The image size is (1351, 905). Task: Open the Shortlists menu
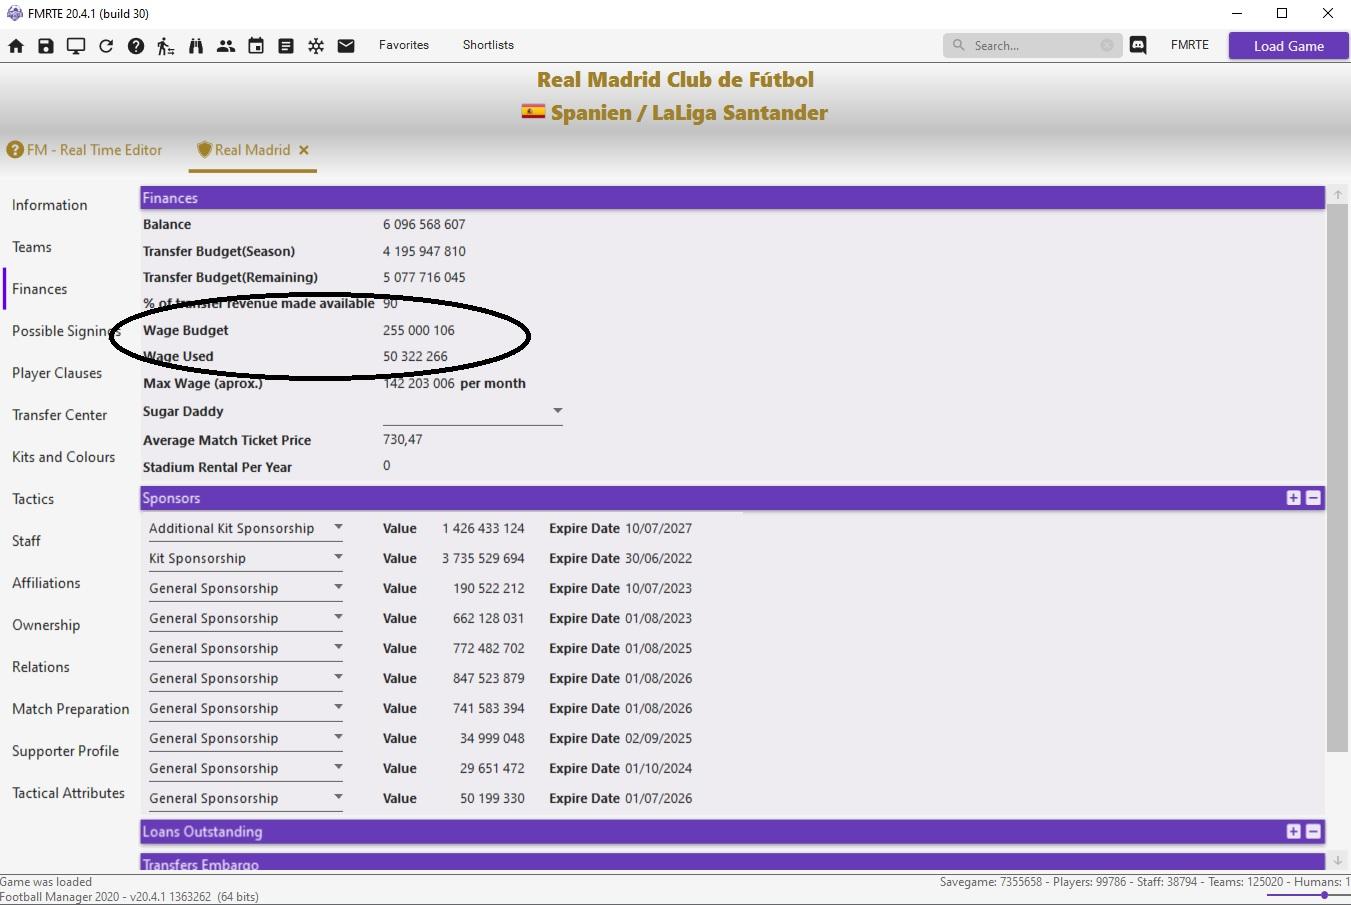(x=488, y=45)
